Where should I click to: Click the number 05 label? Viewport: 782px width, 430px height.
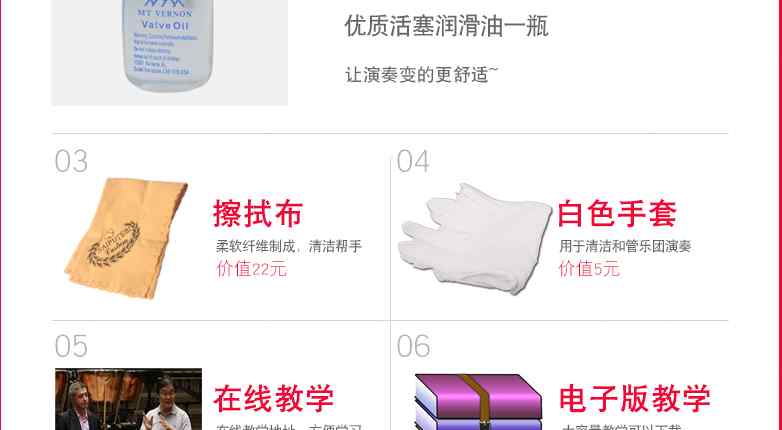point(71,346)
